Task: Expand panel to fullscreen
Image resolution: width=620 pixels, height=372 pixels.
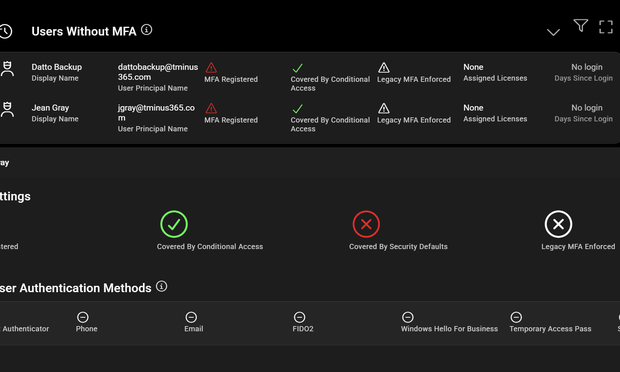Action: [x=605, y=27]
